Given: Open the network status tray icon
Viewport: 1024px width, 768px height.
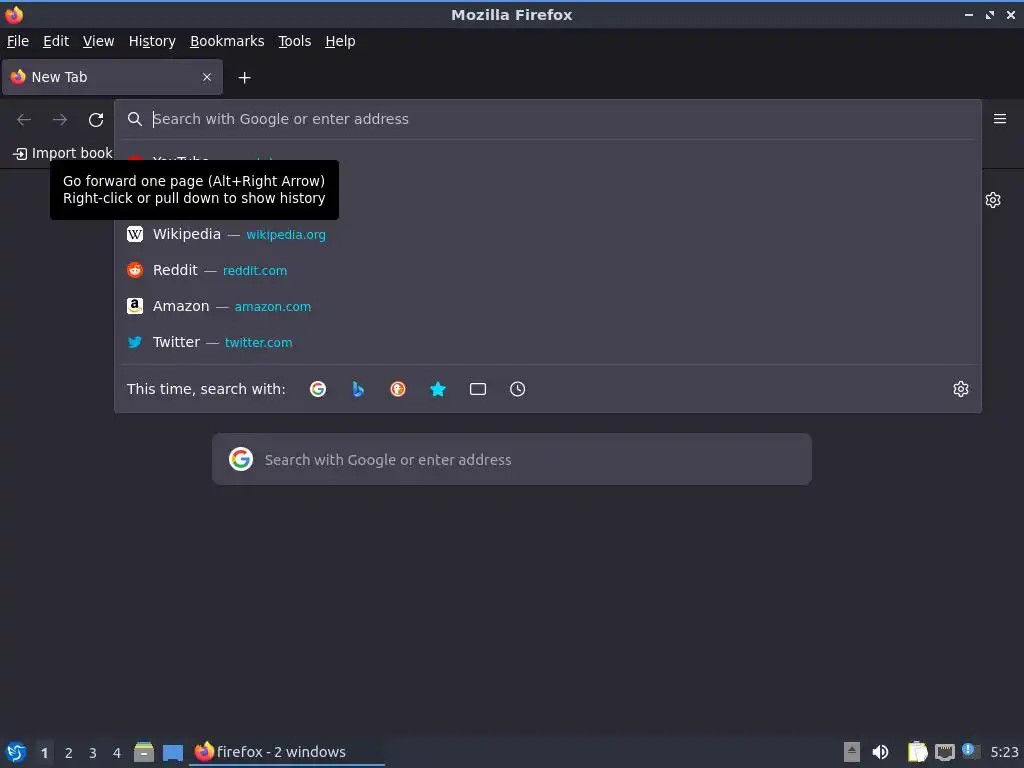Looking at the screenshot, I should (x=944, y=752).
